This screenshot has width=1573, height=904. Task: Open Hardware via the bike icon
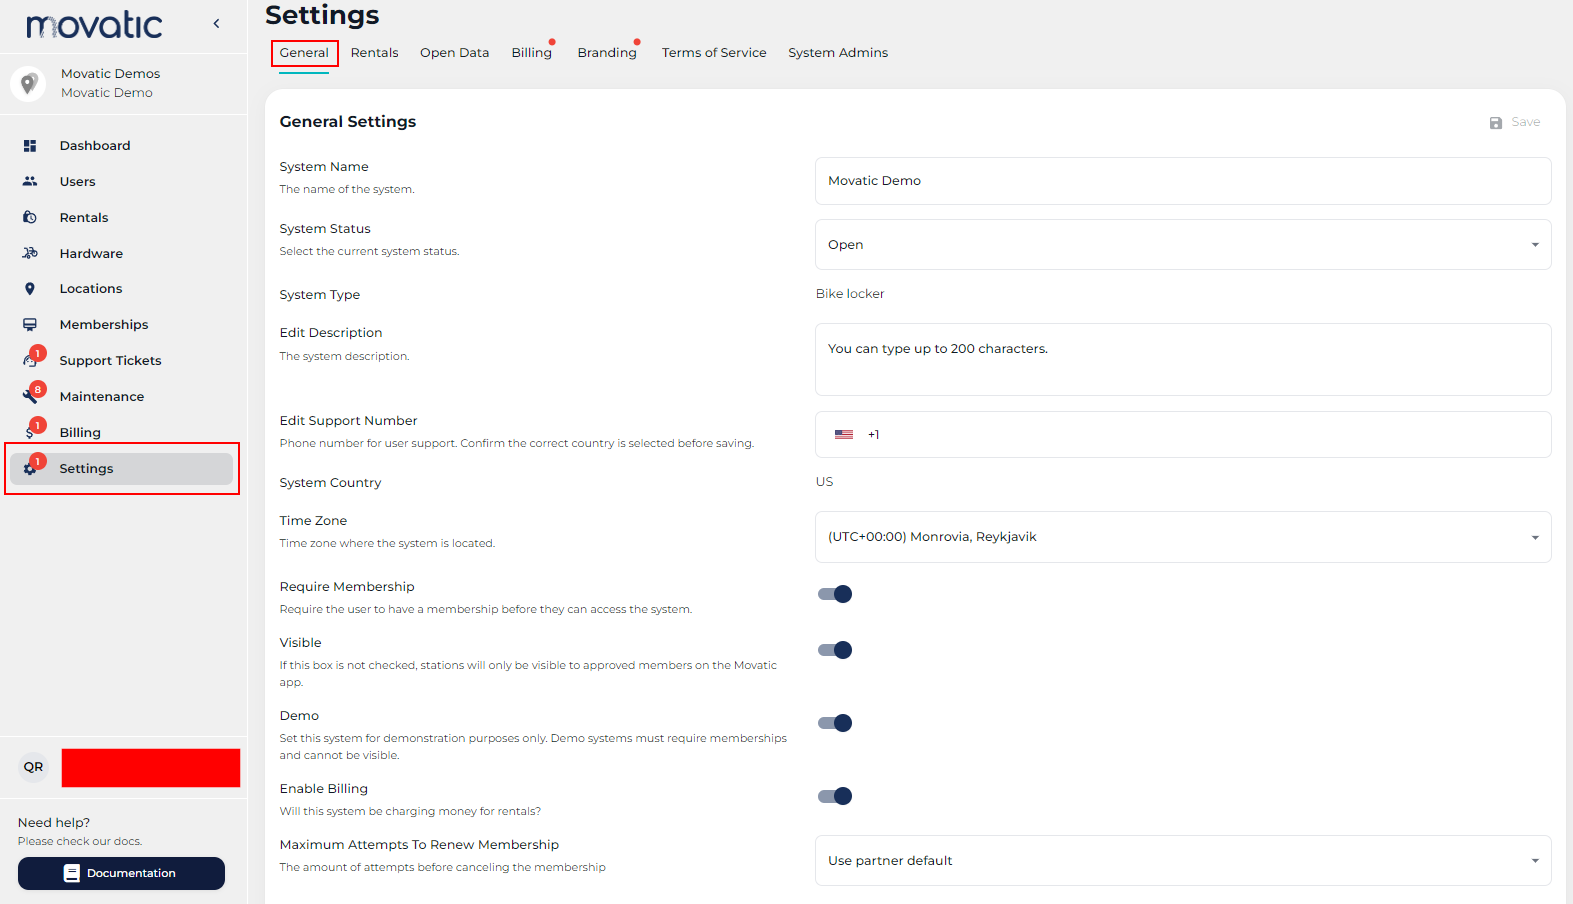30,254
